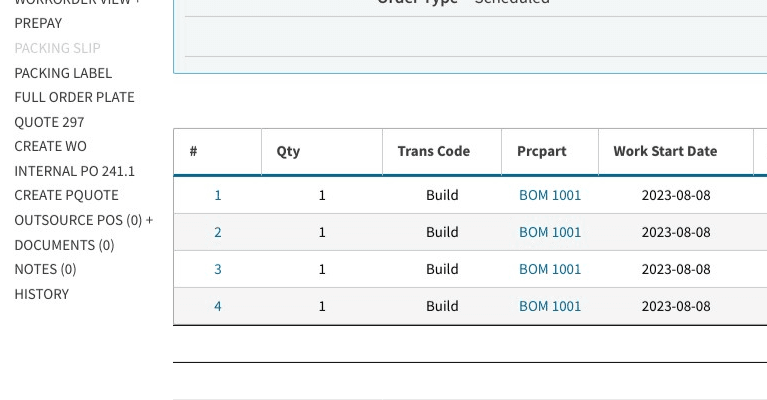View order History
Image resolution: width=767 pixels, height=400 pixels.
41,294
